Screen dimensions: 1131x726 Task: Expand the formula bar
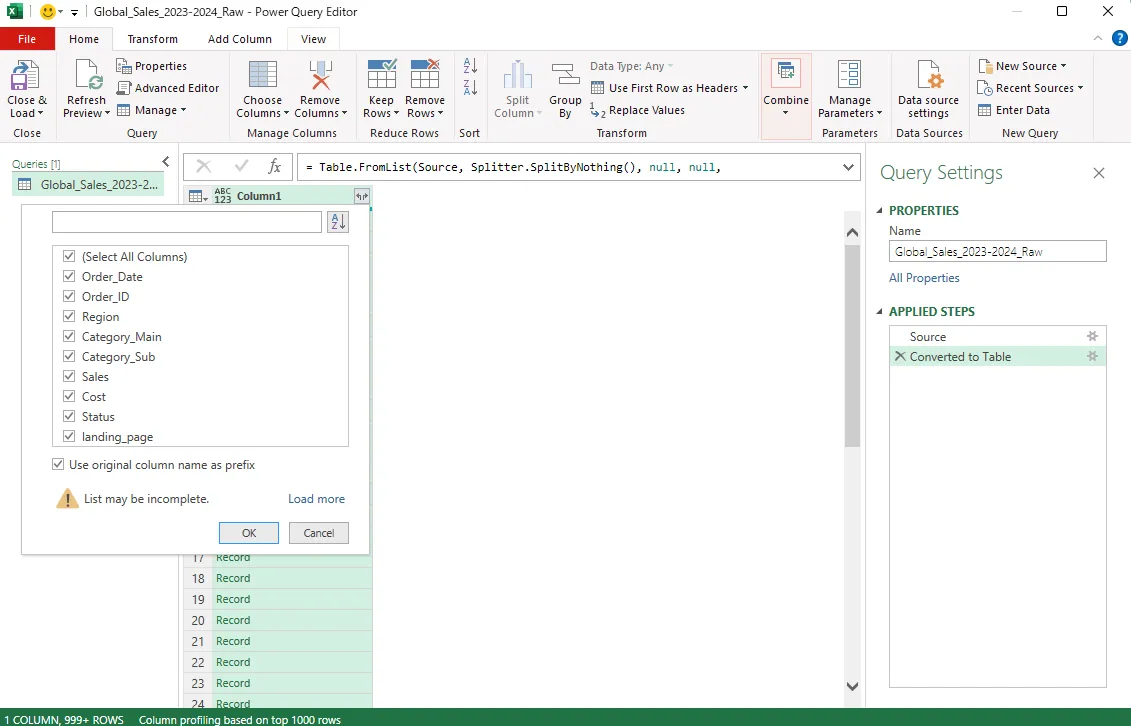click(x=848, y=167)
